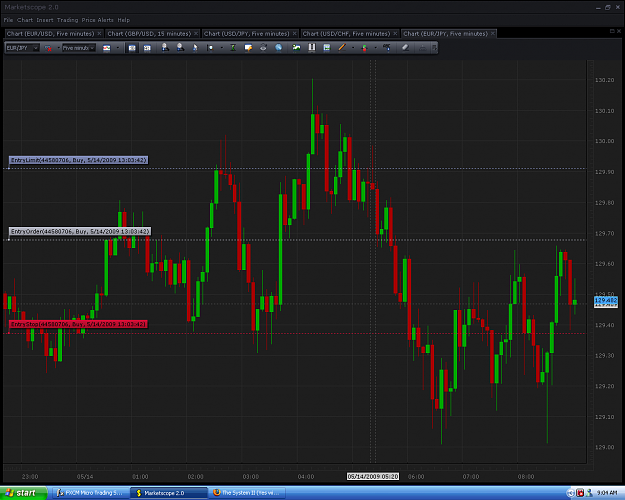Click the 9:04 AM system clock
This screenshot has height=500, width=625.
[607, 493]
